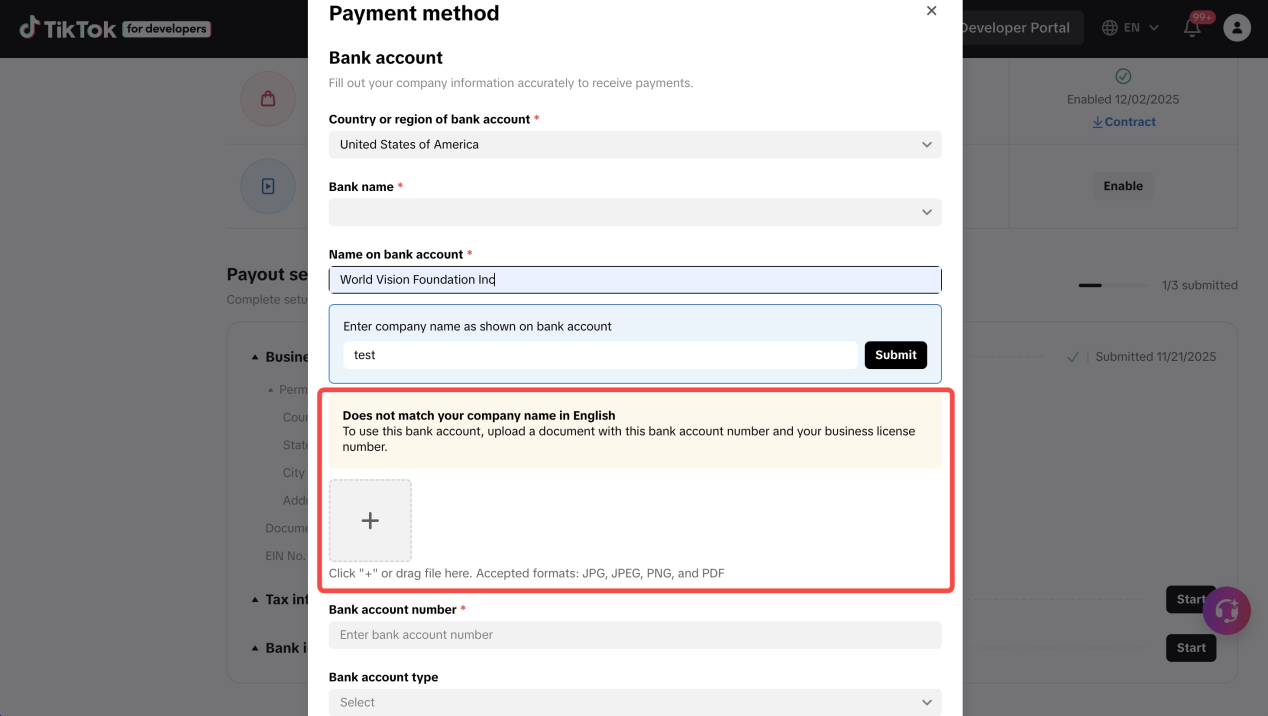Click the blue video product icon
1268x716 pixels.
click(268, 186)
